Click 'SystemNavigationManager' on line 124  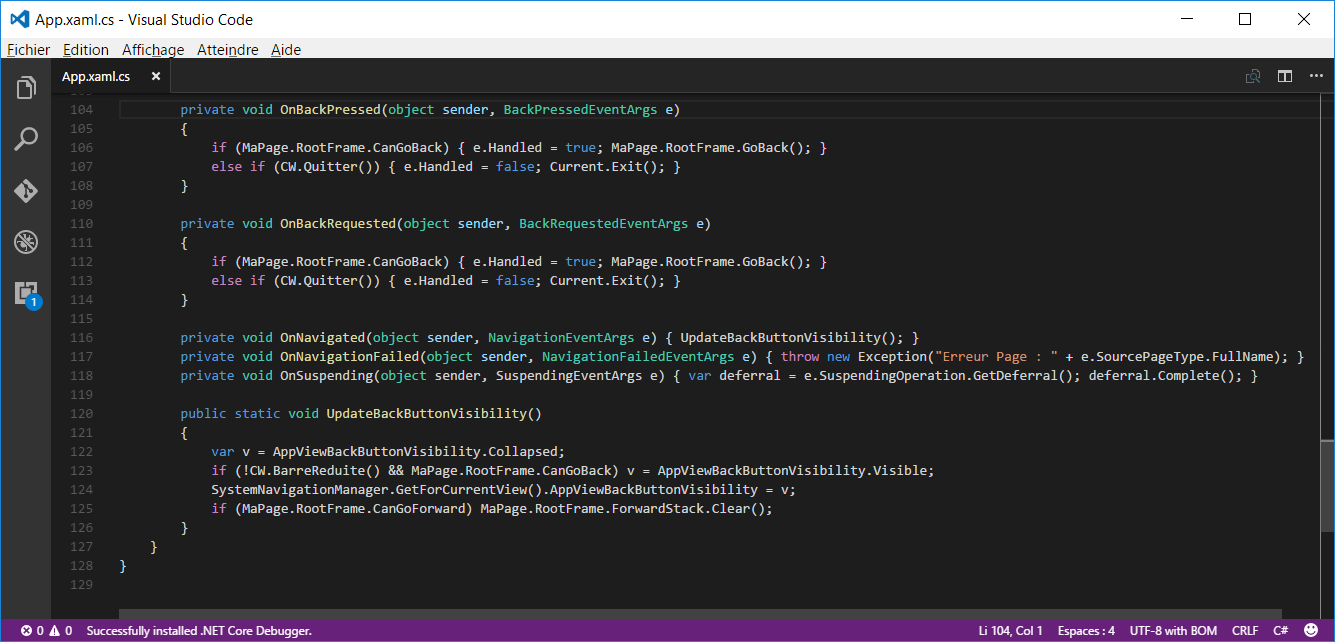click(299, 489)
